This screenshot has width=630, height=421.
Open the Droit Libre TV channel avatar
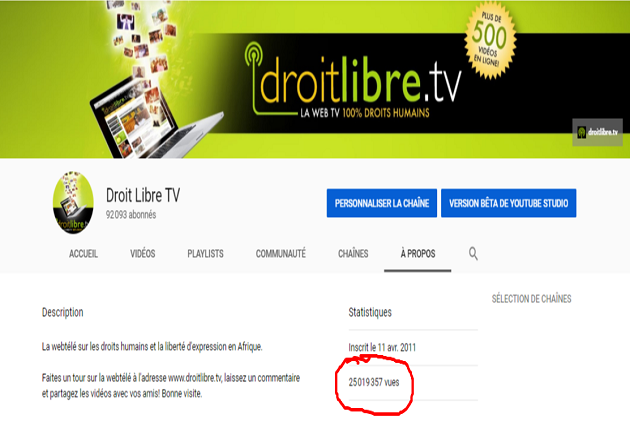tap(73, 203)
